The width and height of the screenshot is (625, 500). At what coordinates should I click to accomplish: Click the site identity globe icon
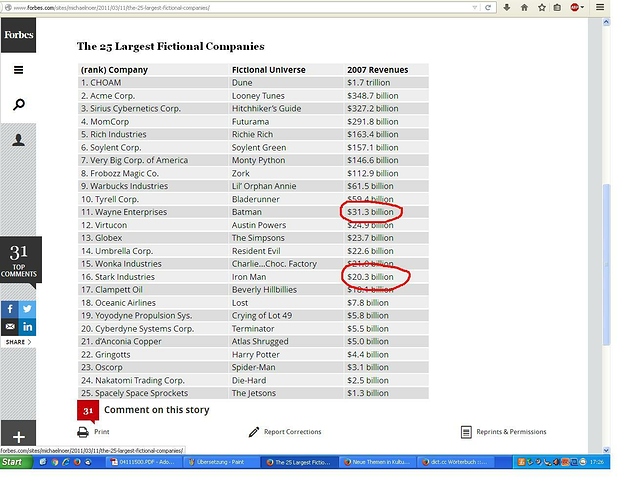(x=8, y=8)
